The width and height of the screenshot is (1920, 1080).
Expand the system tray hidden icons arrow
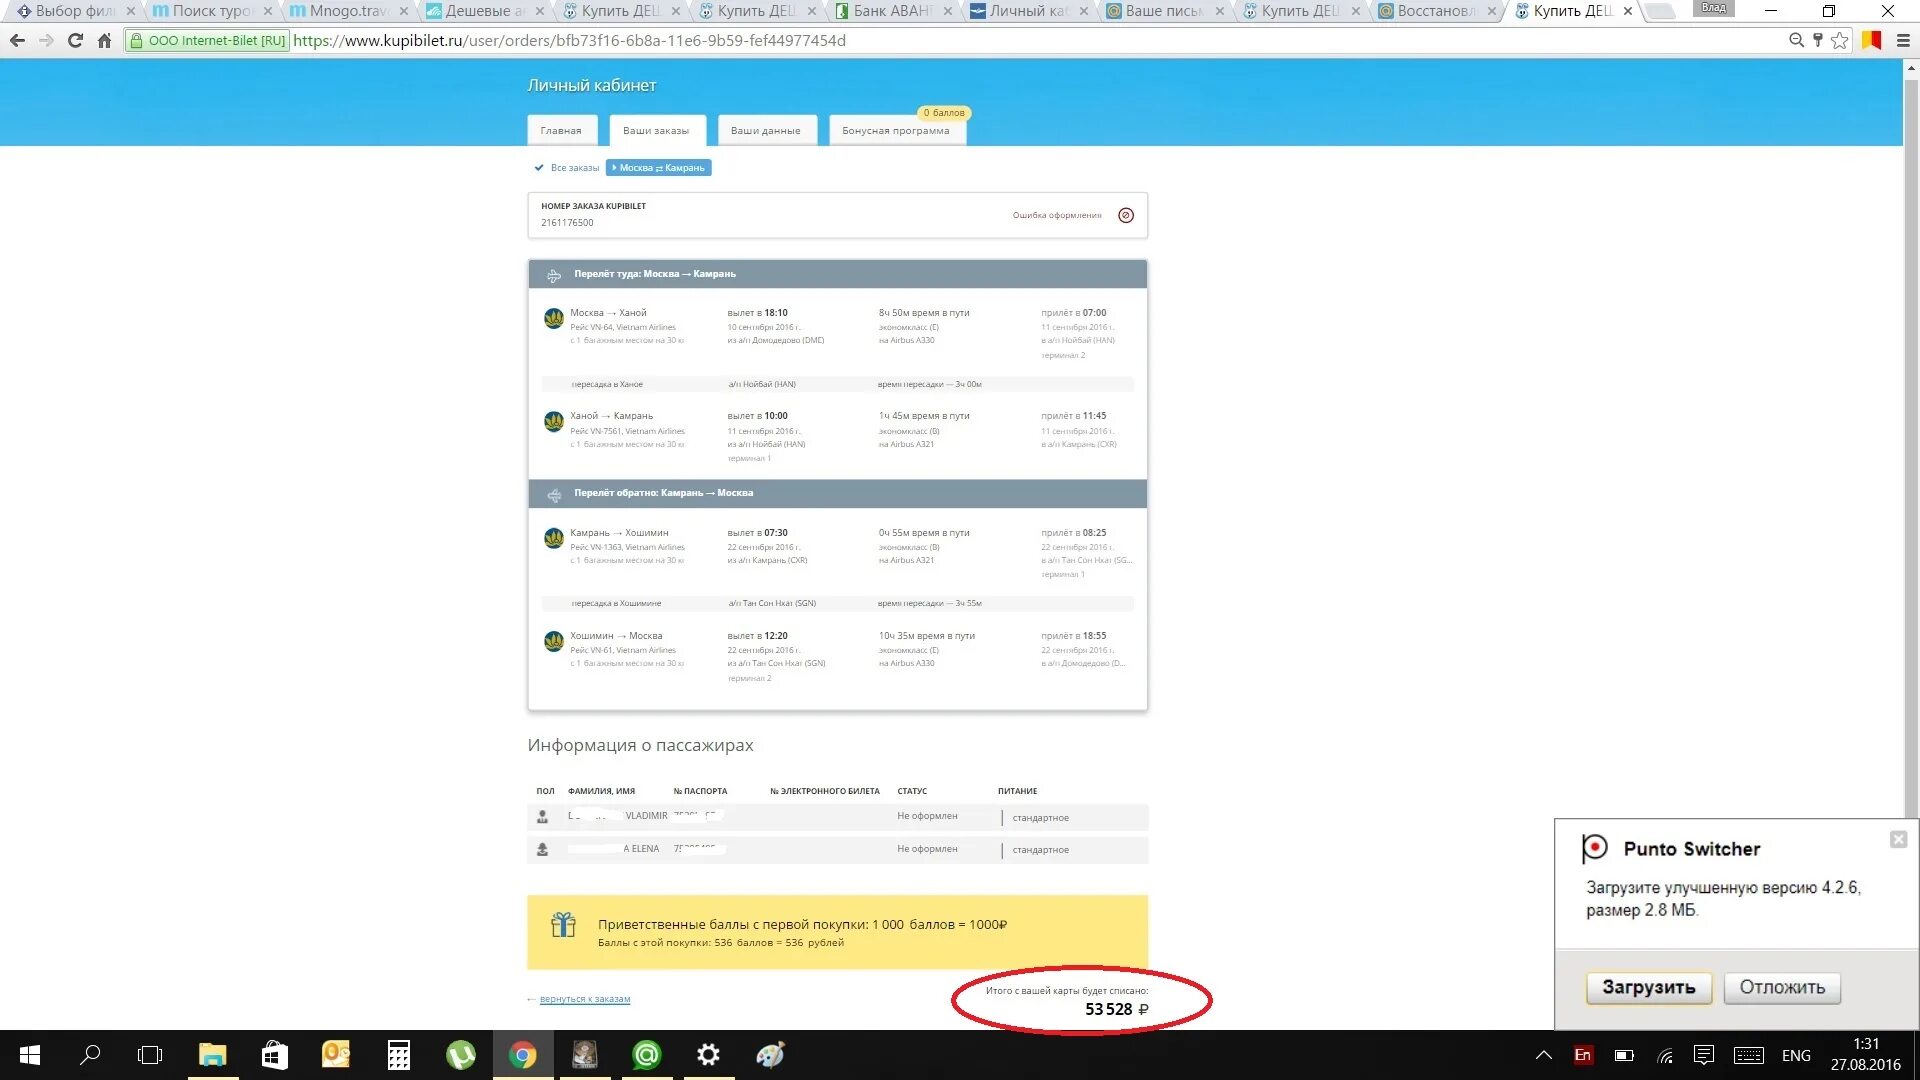[x=1543, y=1055]
